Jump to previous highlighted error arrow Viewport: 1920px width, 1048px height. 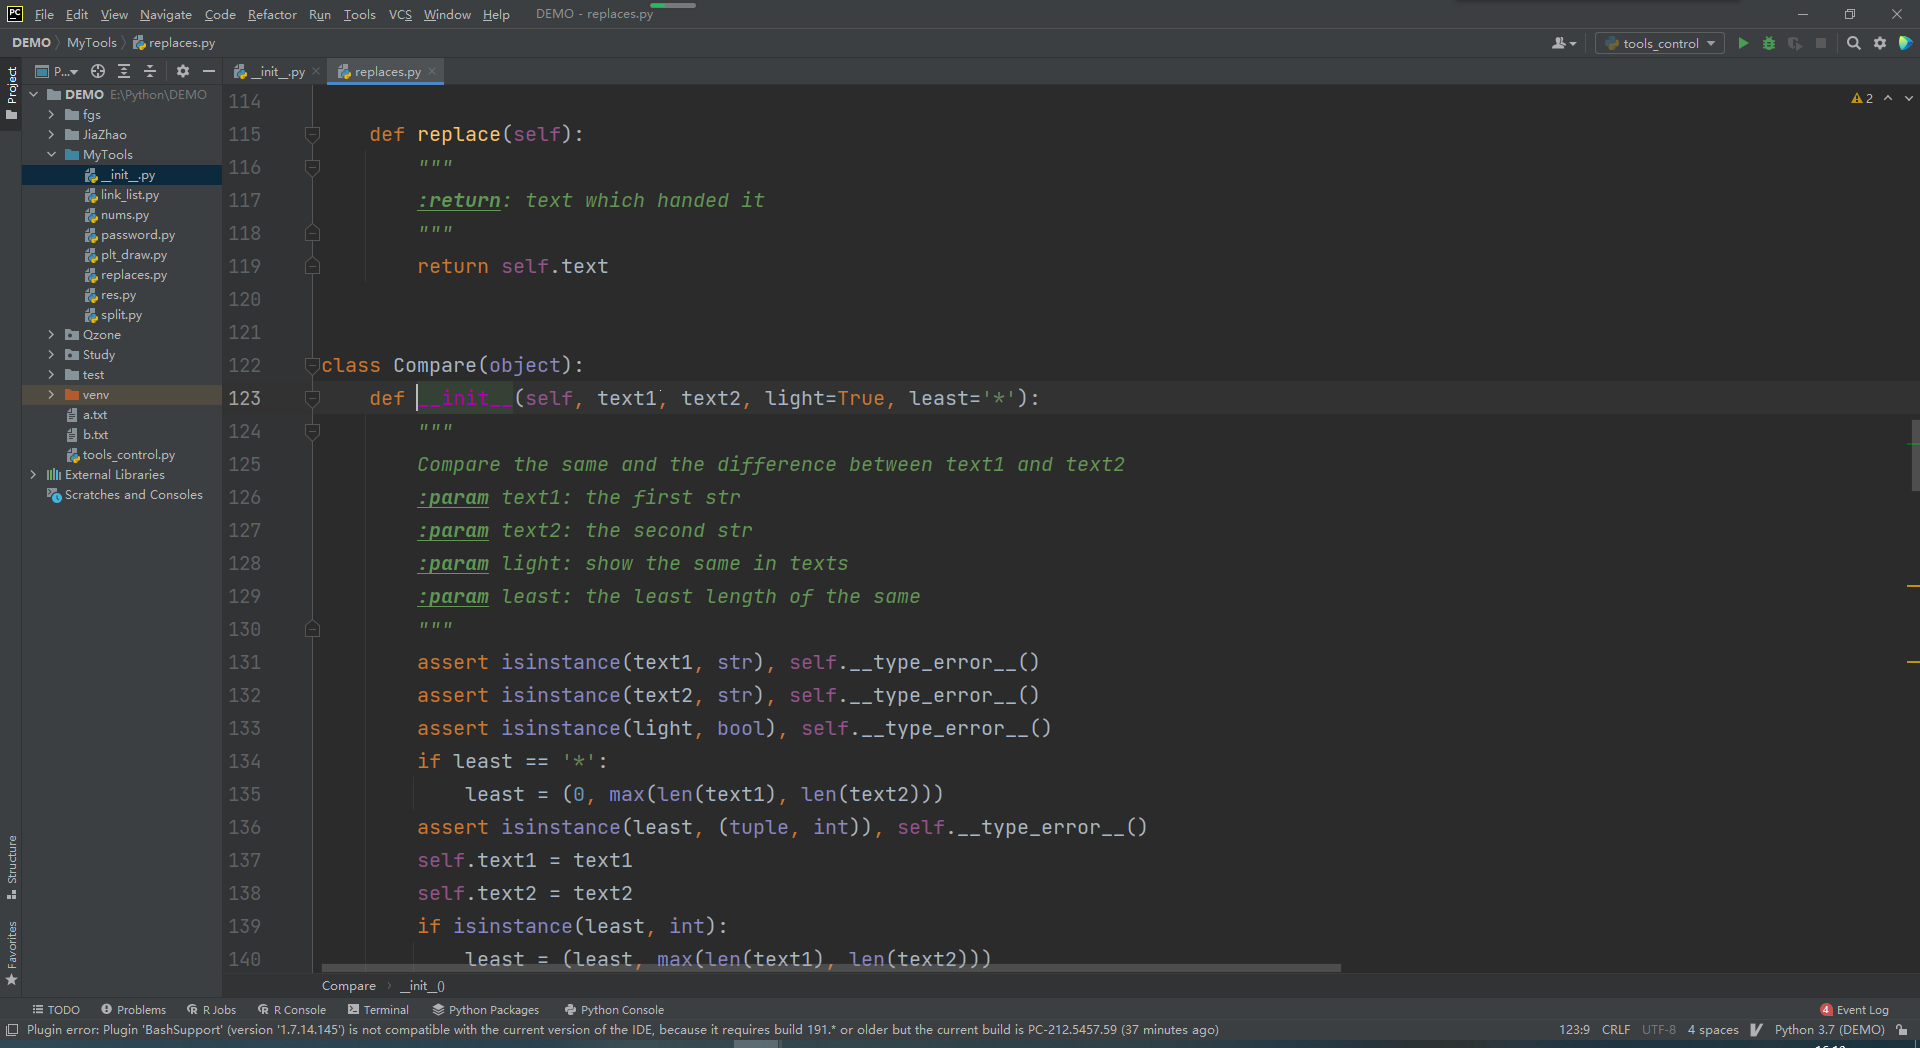pos(1888,98)
